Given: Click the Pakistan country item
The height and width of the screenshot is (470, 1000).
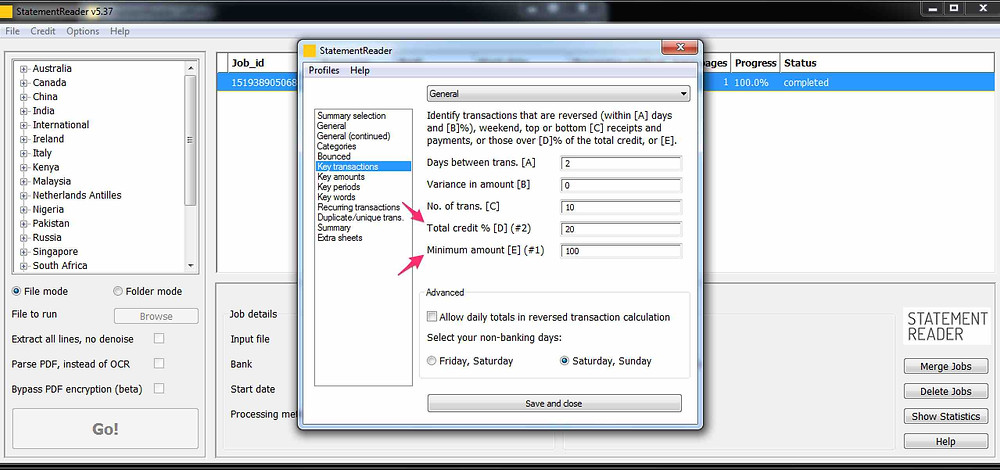Looking at the screenshot, I should pos(51,223).
